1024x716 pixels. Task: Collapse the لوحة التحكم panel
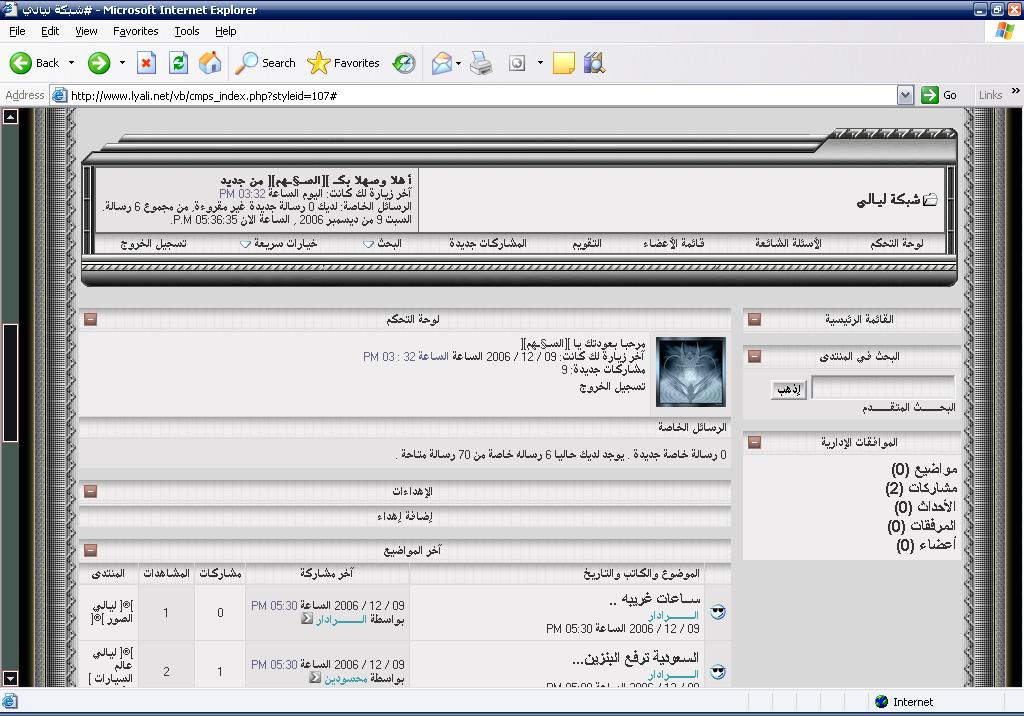tap(91, 320)
